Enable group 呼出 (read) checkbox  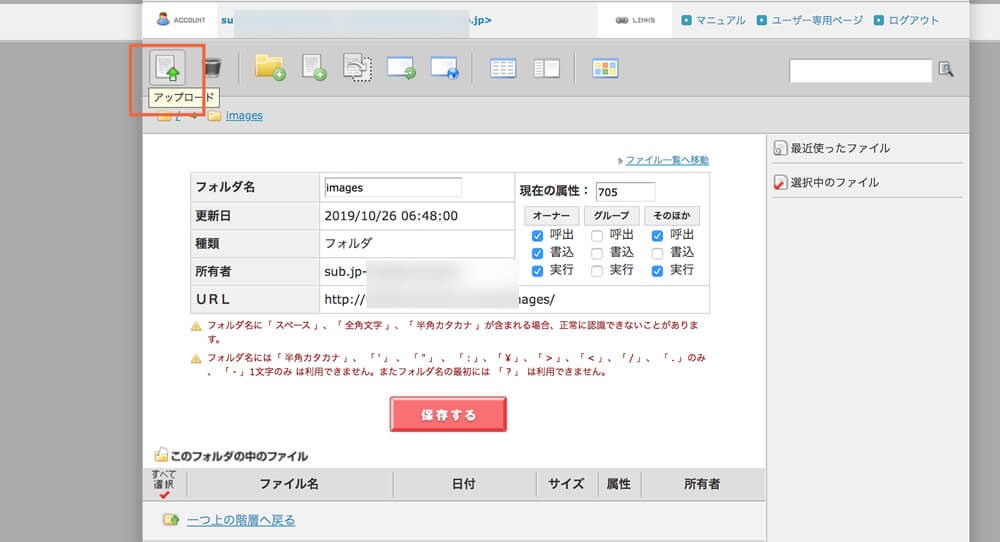[x=597, y=236]
